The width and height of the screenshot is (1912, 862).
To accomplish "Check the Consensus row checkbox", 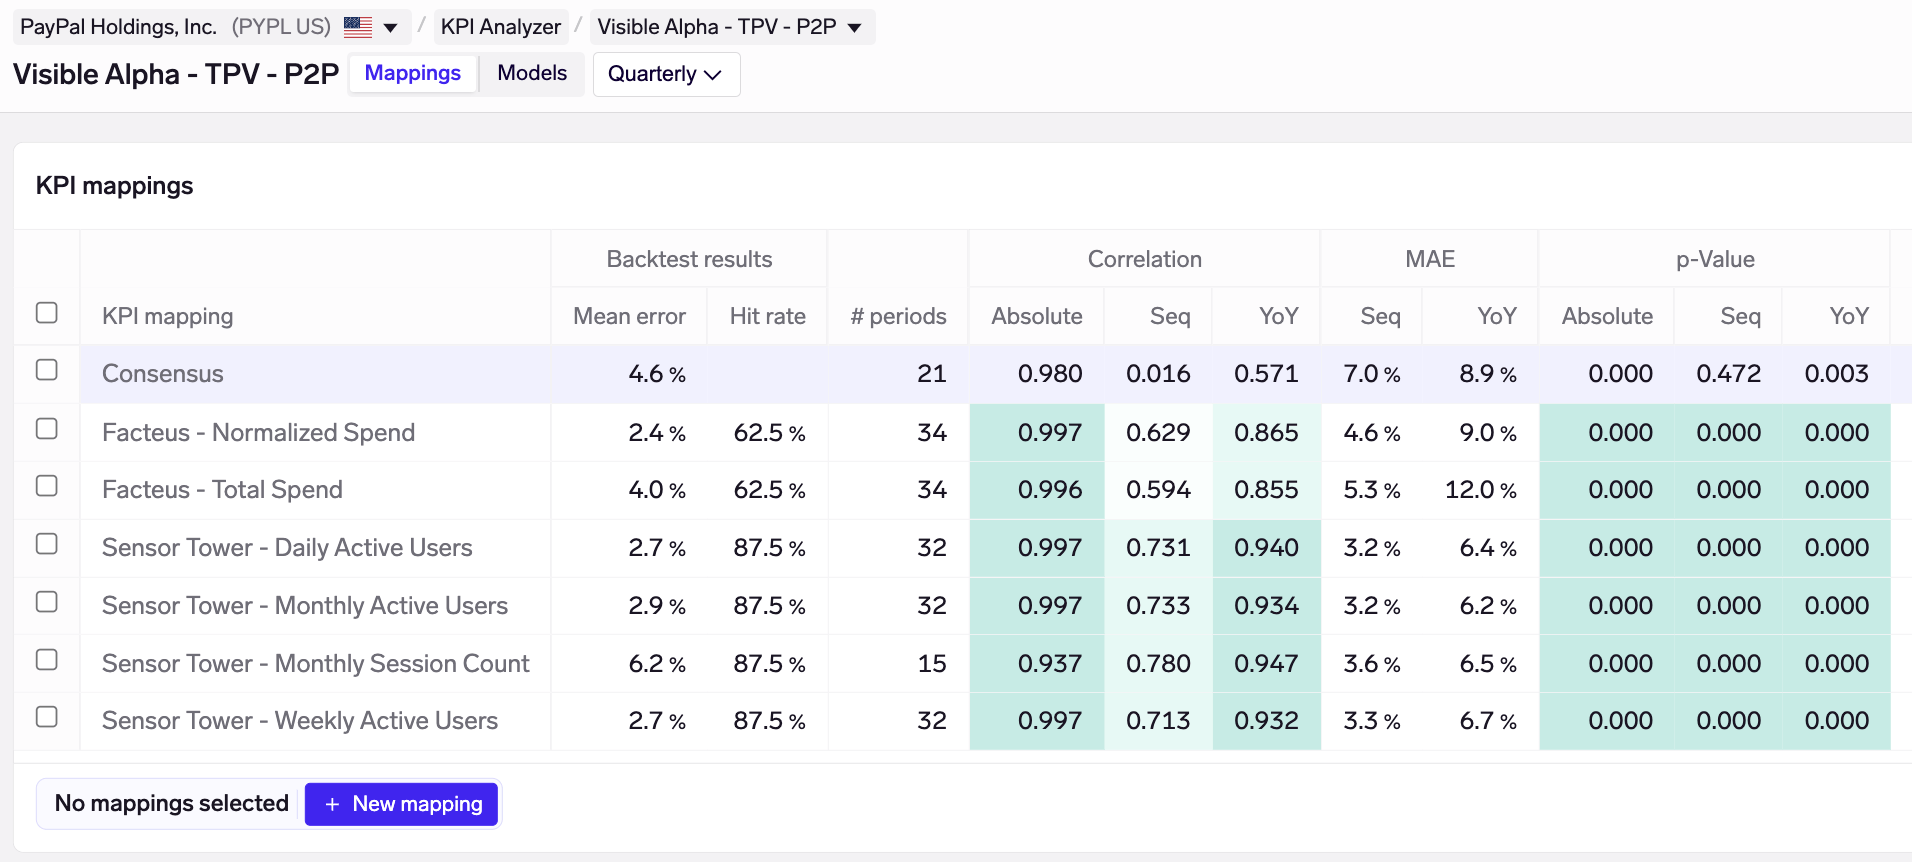I will 46,370.
